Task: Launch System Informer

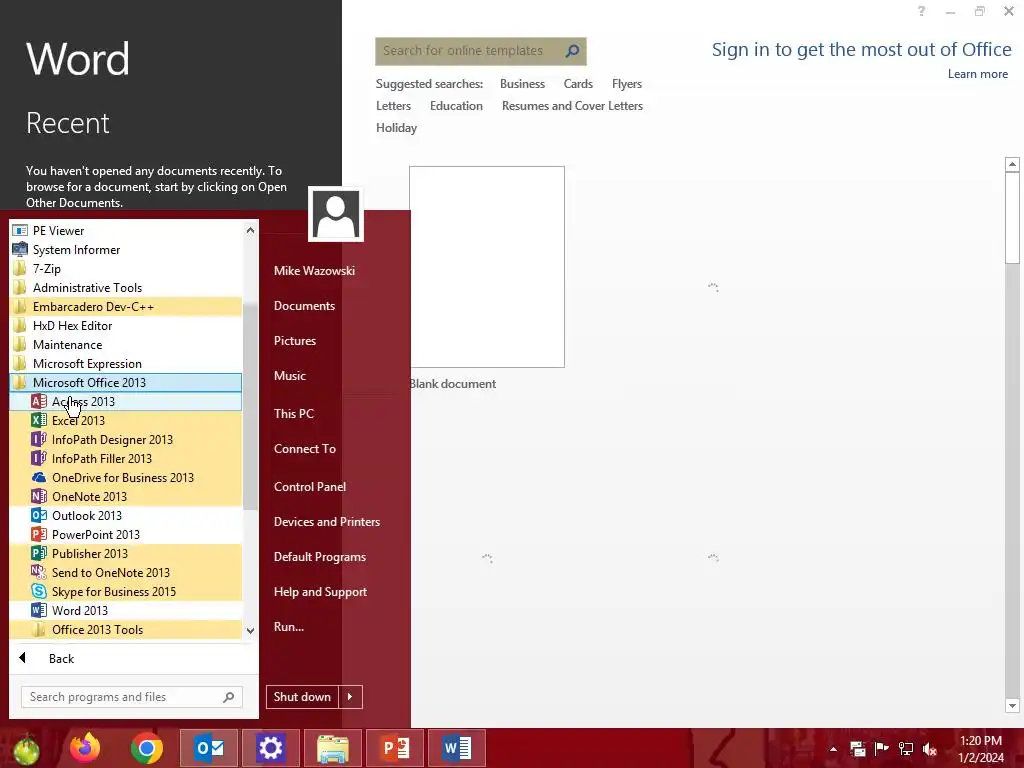Action: point(125,249)
